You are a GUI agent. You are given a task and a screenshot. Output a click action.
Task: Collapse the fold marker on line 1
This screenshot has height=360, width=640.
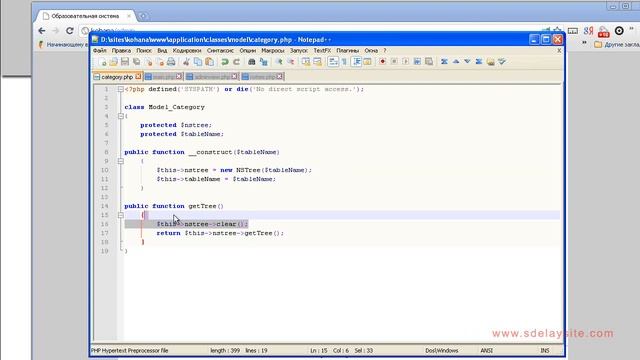click(121, 89)
